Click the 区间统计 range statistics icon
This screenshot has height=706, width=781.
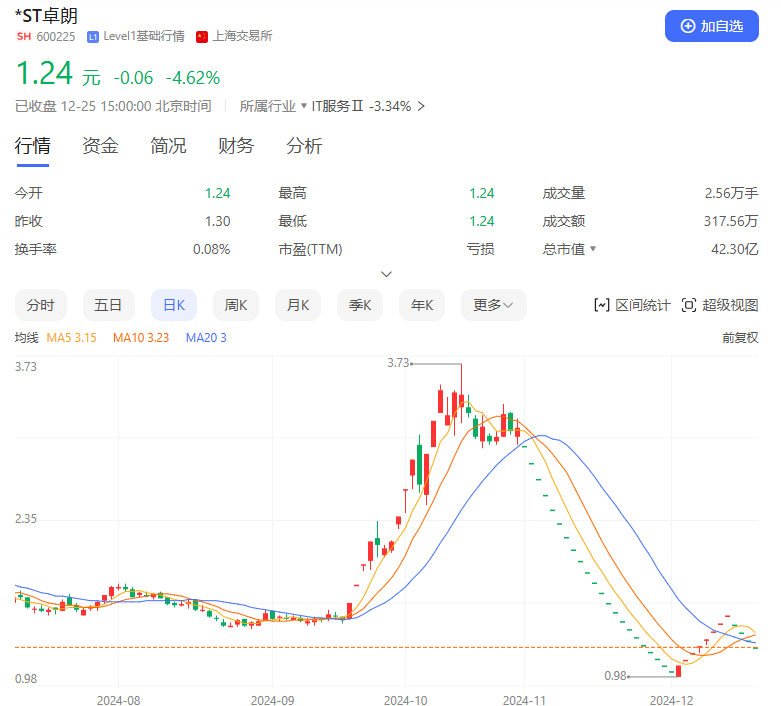tap(602, 305)
